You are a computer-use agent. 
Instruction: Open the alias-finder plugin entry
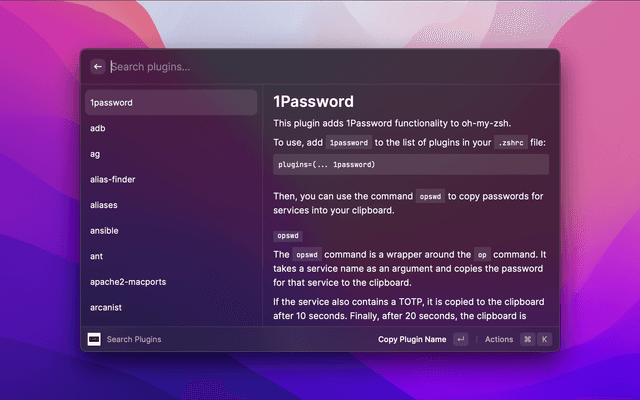pyautogui.click(x=170, y=179)
